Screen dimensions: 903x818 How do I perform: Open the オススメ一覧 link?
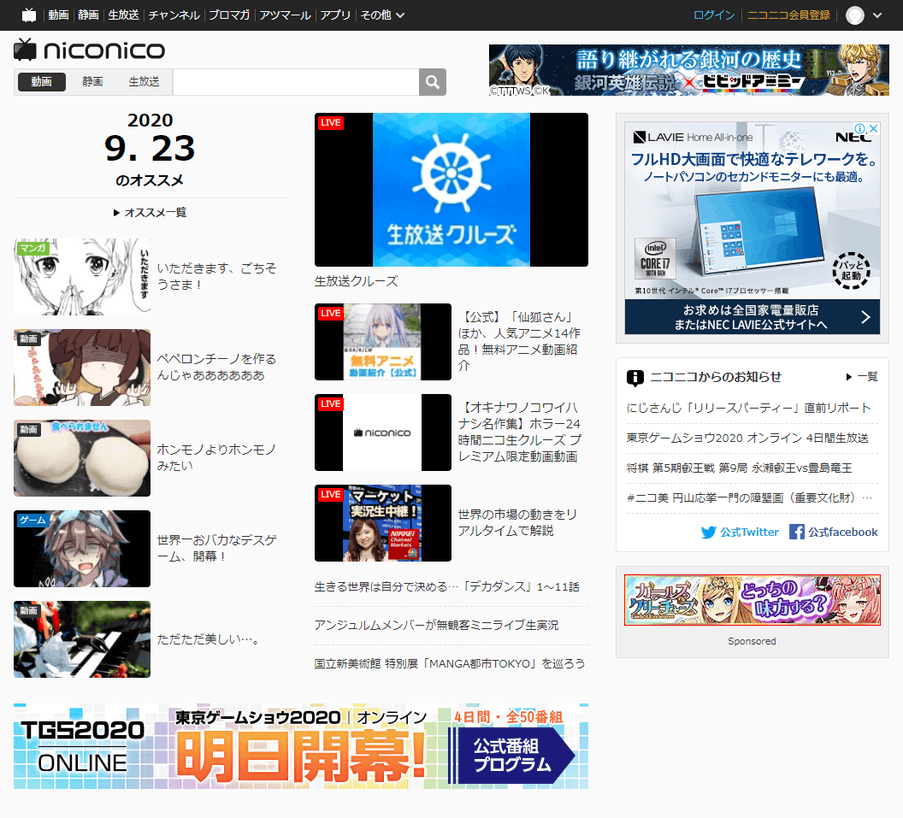tap(150, 213)
